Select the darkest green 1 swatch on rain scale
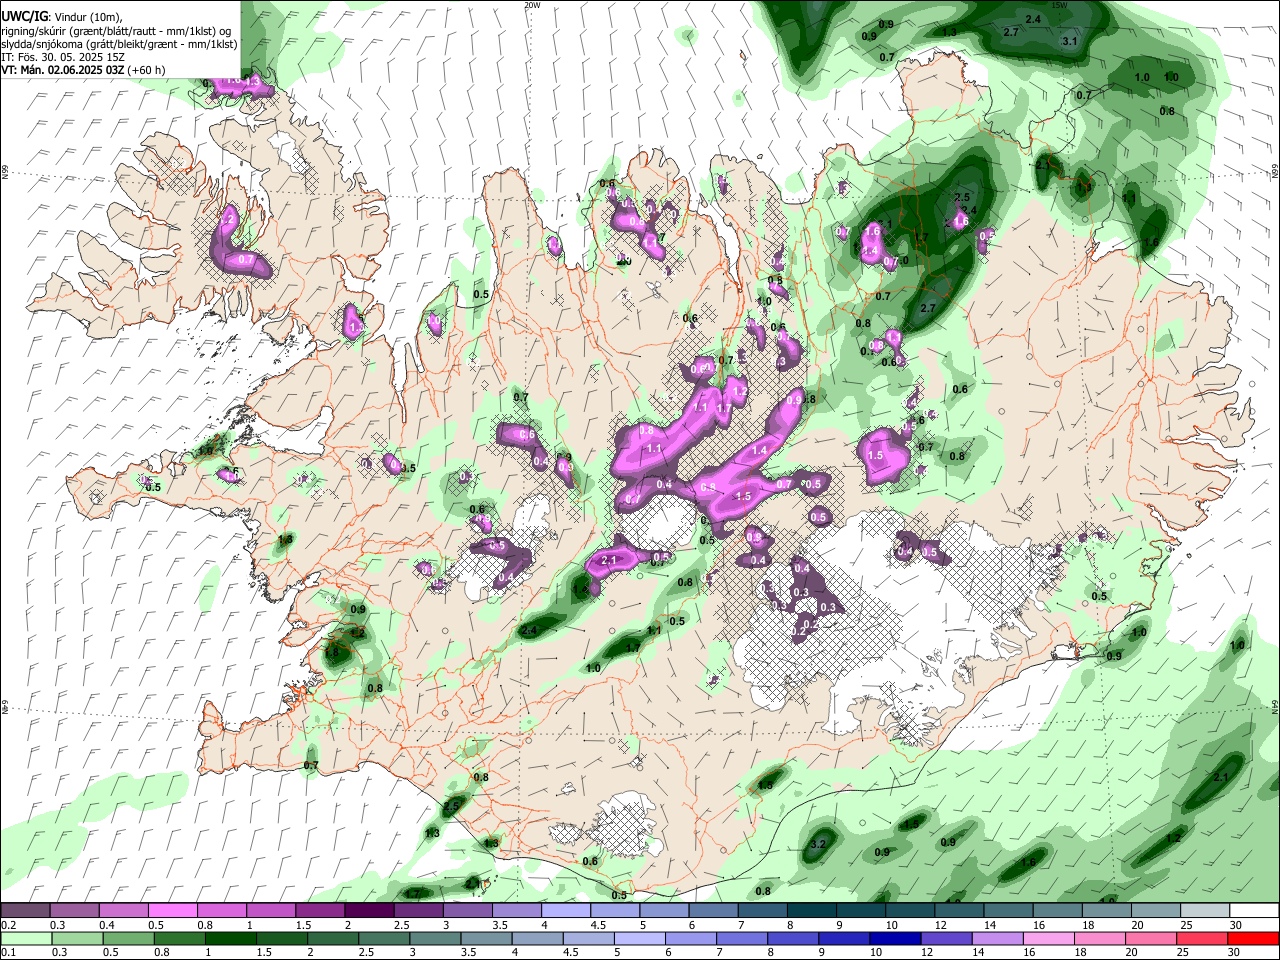Screen dimensions: 1280x960 pyautogui.click(x=230, y=939)
